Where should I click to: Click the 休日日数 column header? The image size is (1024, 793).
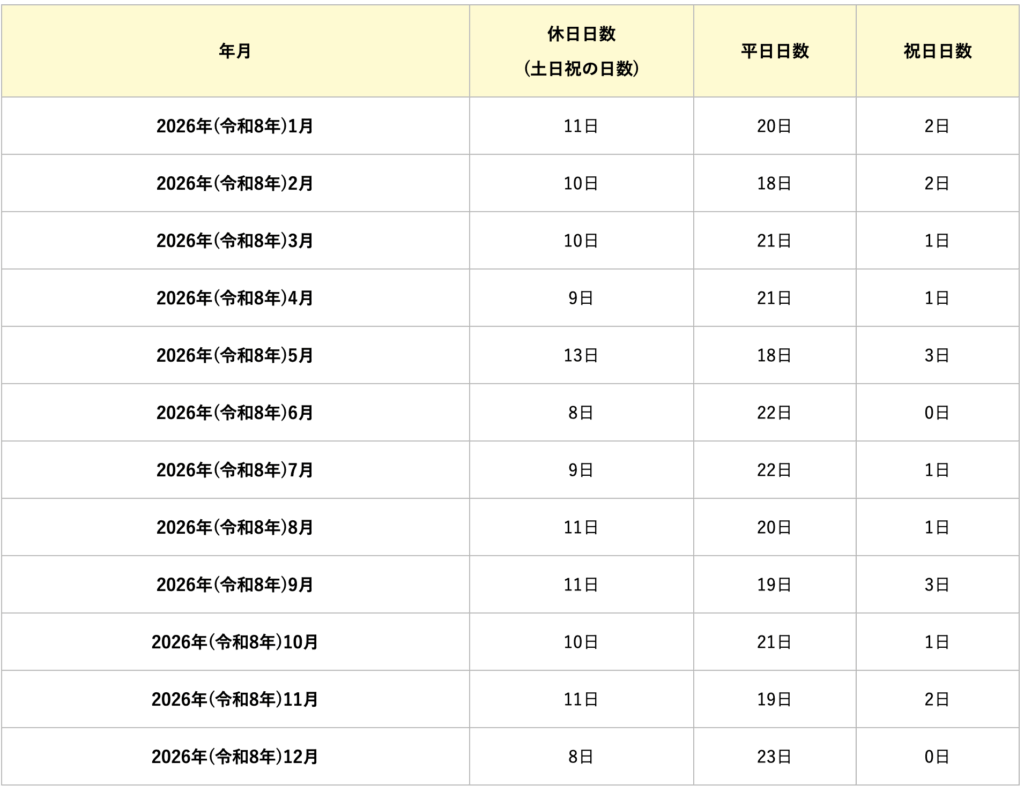[581, 51]
